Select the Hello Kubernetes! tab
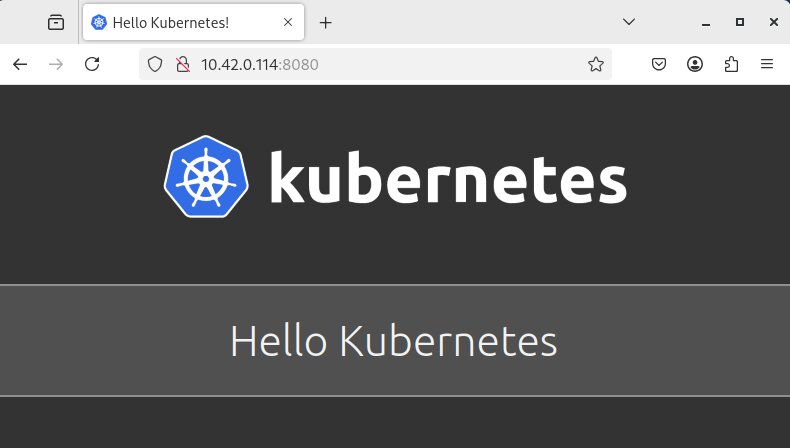 point(193,22)
